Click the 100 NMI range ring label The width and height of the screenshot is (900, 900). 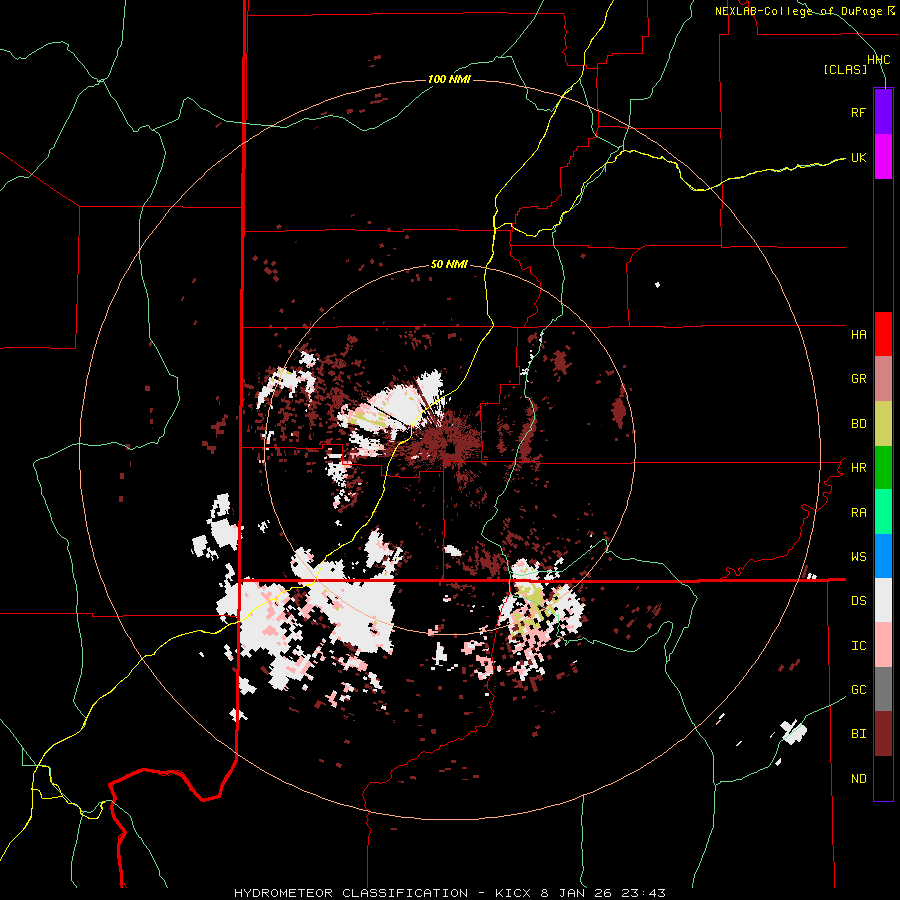[449, 79]
